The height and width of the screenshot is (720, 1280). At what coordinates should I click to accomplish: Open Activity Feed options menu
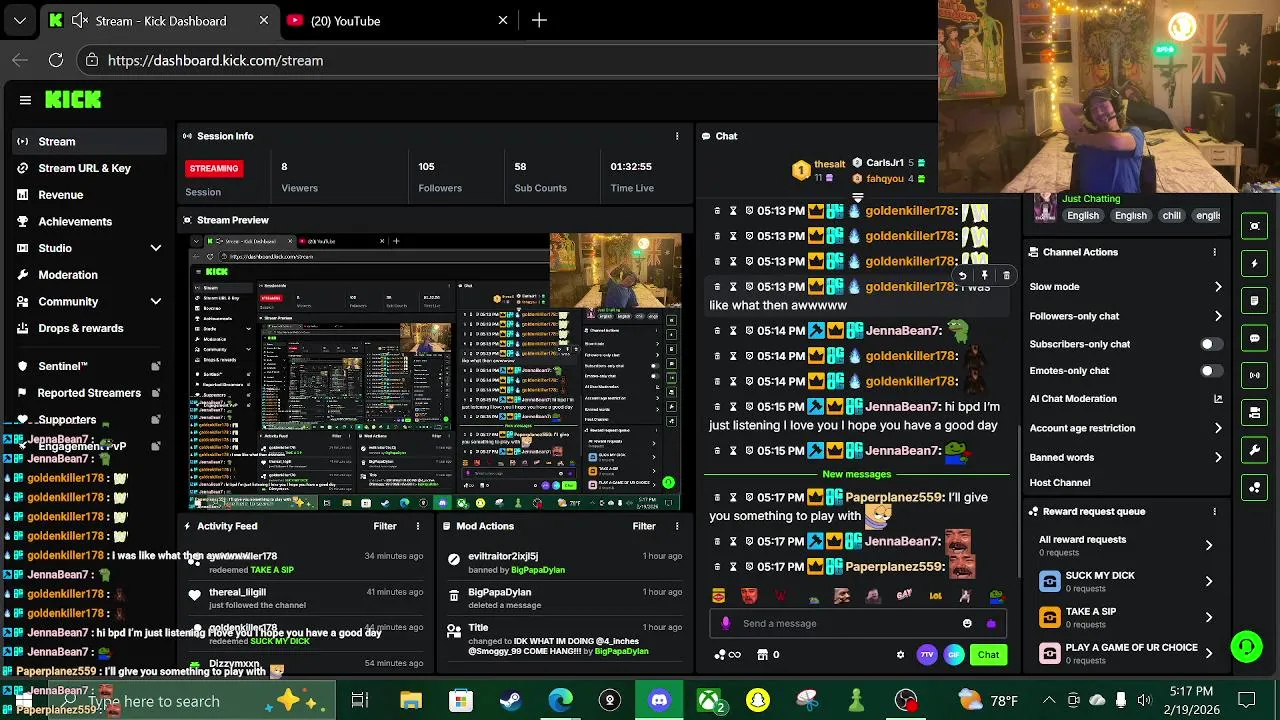pos(418,526)
